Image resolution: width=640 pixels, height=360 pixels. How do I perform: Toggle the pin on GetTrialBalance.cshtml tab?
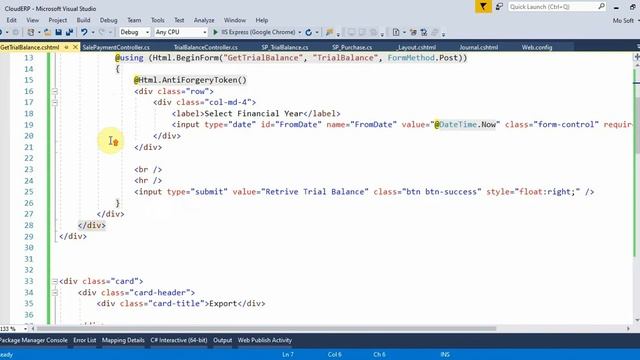tap(67, 47)
